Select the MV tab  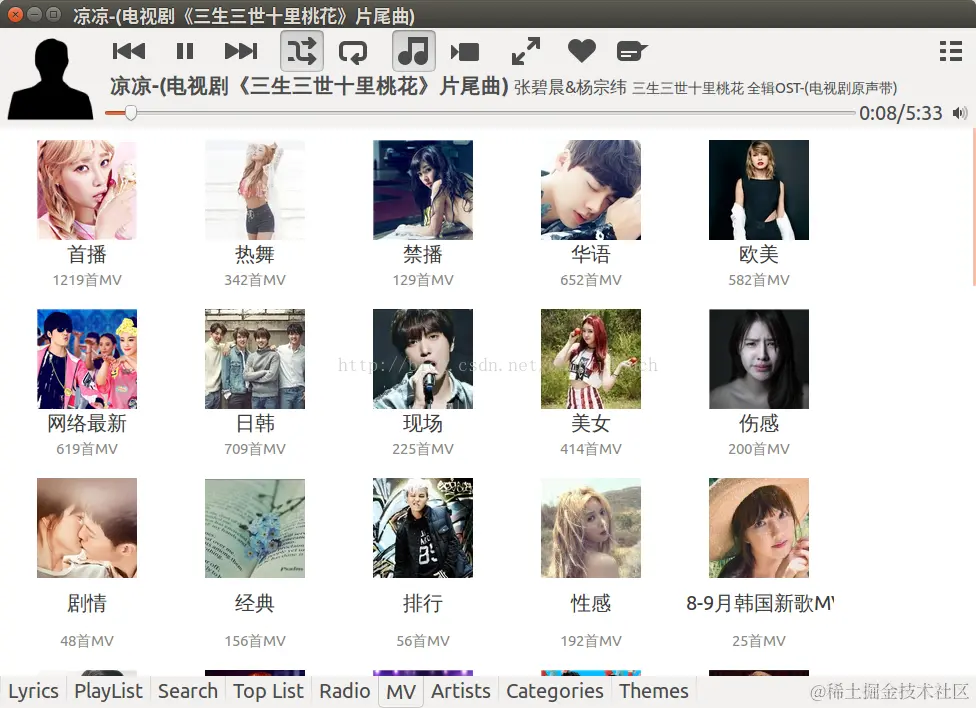click(401, 692)
